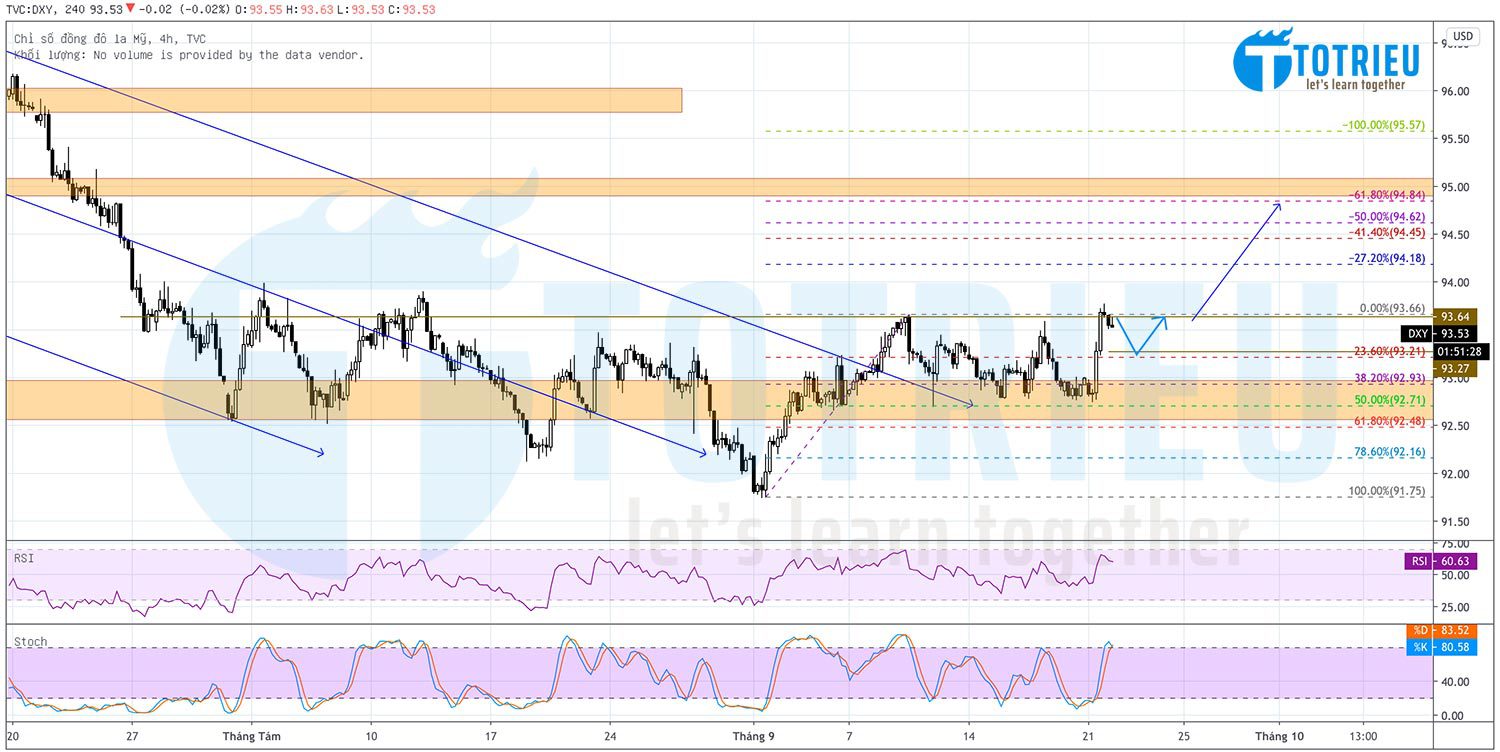
Task: Click the red down-arrow next to the quote
Action: point(128,7)
